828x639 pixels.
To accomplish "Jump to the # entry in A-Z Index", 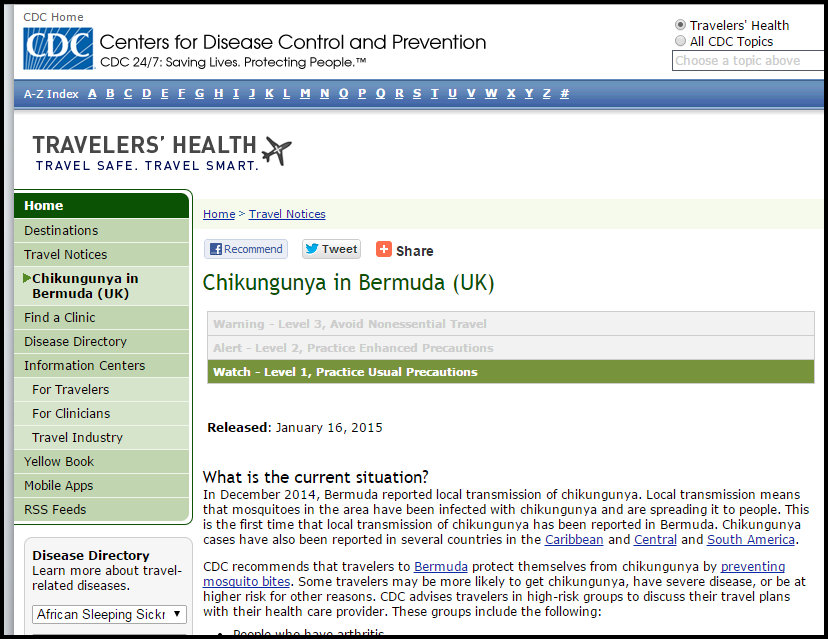I will tap(565, 94).
